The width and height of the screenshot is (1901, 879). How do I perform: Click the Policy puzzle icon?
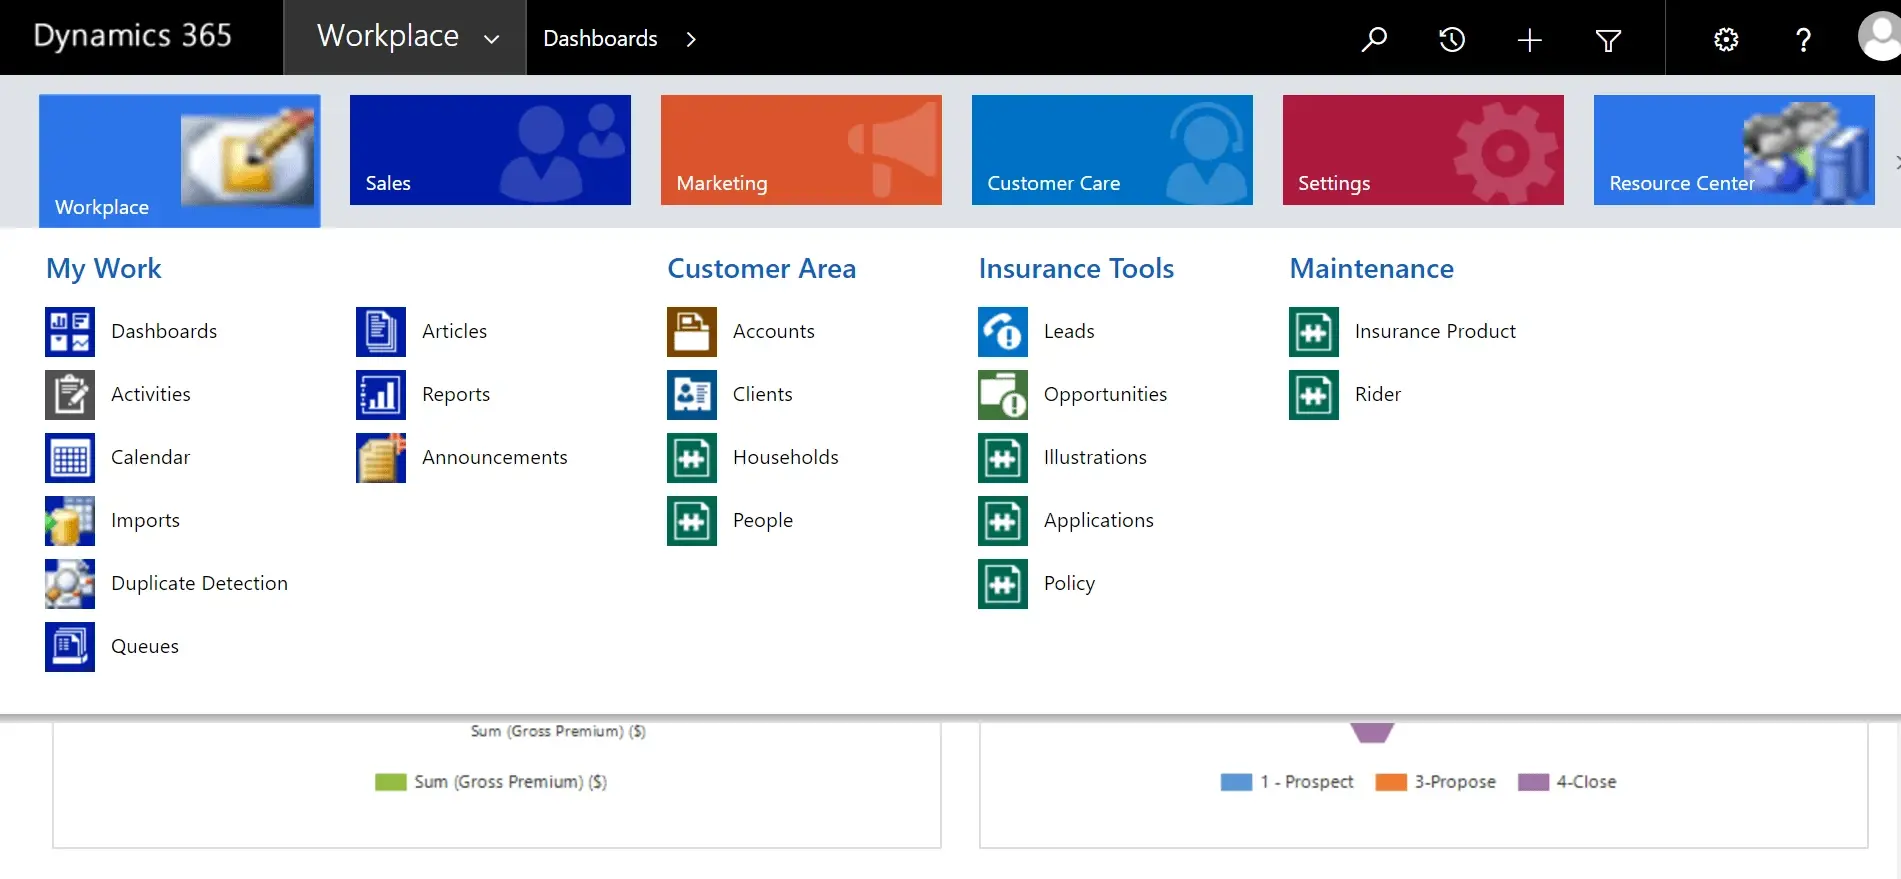coord(1003,584)
